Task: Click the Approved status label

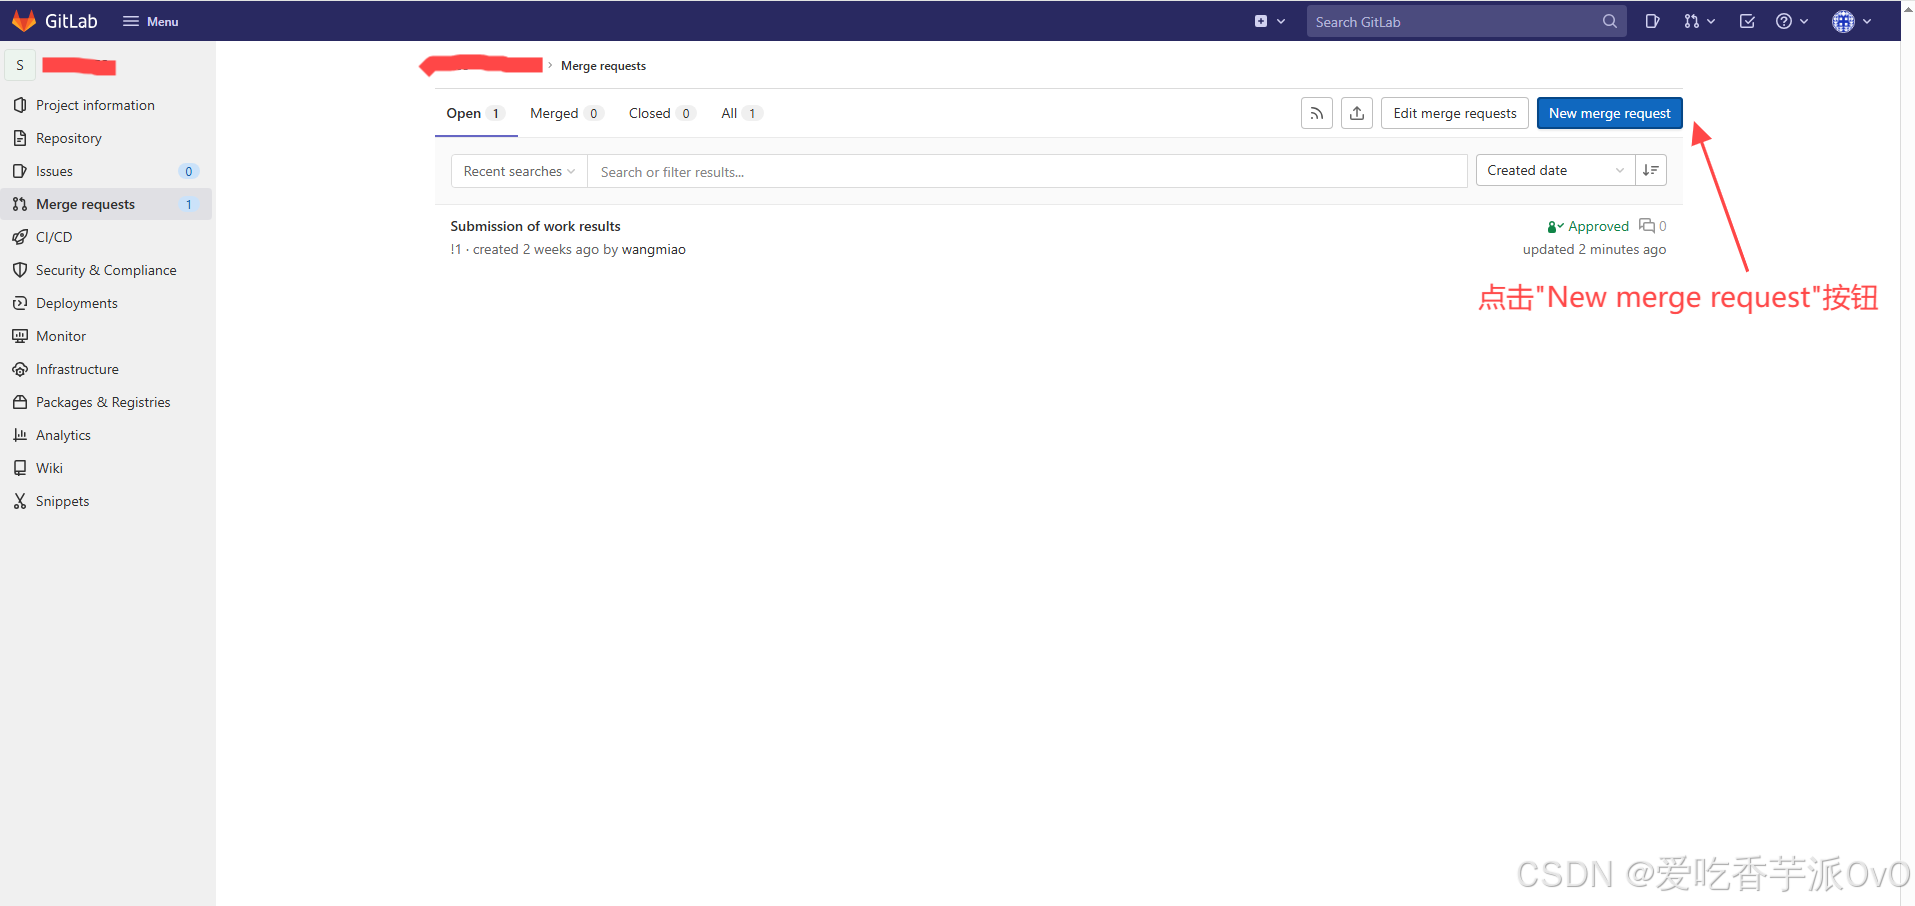Action: (x=1588, y=226)
